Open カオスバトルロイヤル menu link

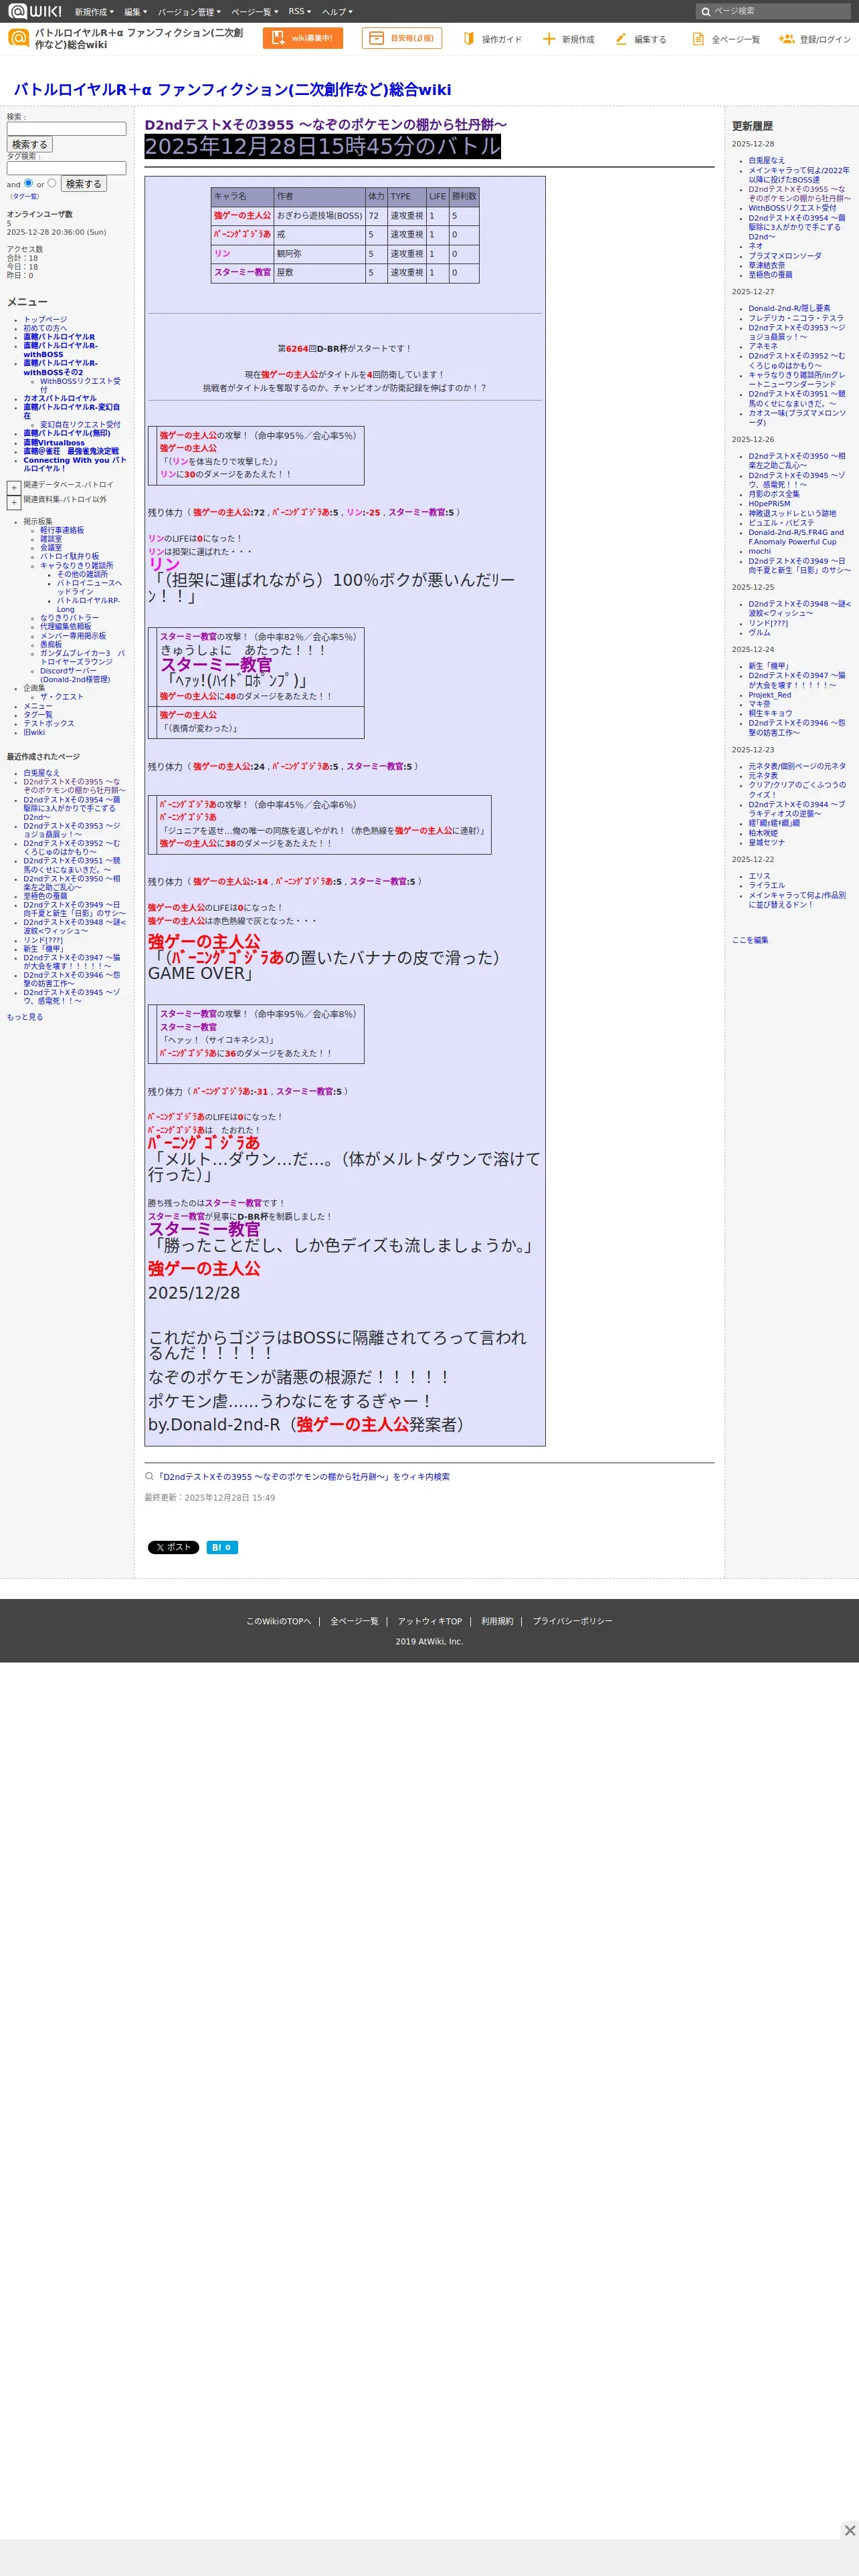point(60,398)
